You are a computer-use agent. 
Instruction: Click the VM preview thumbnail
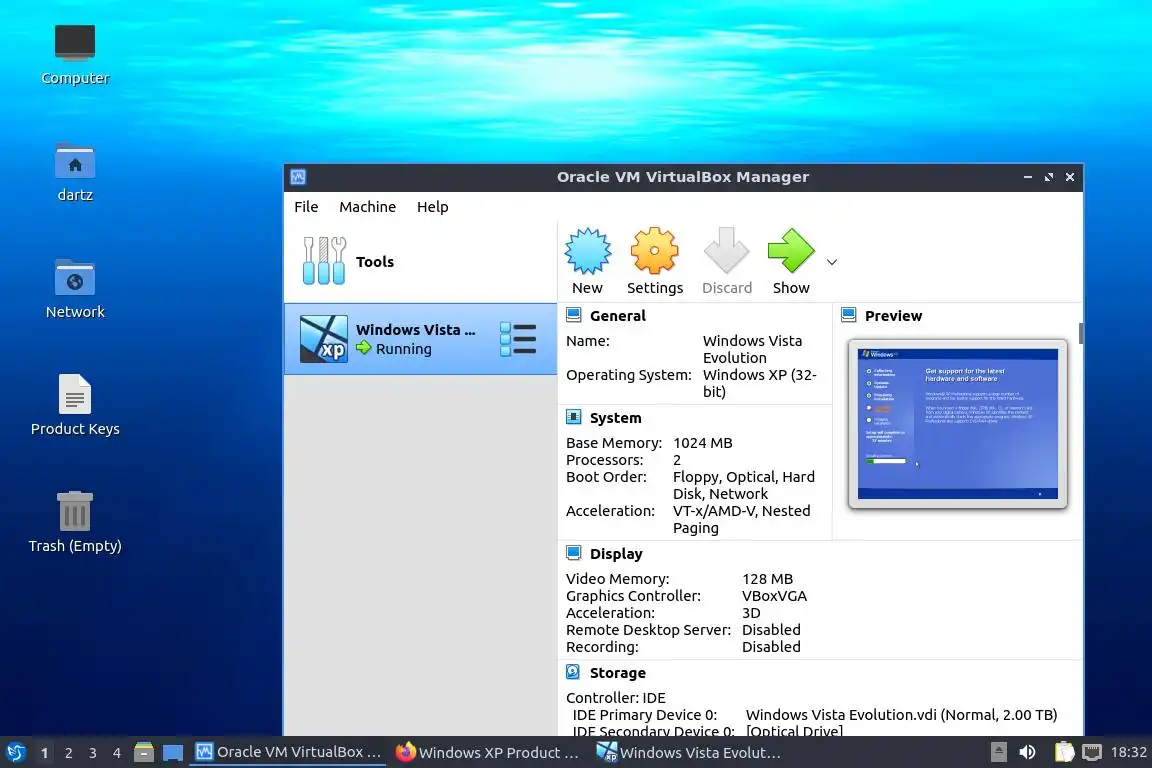pos(957,424)
